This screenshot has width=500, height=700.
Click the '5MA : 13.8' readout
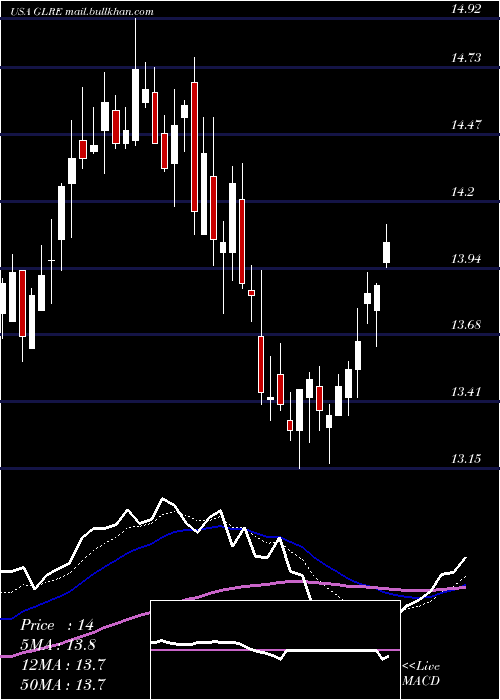(x=58, y=645)
